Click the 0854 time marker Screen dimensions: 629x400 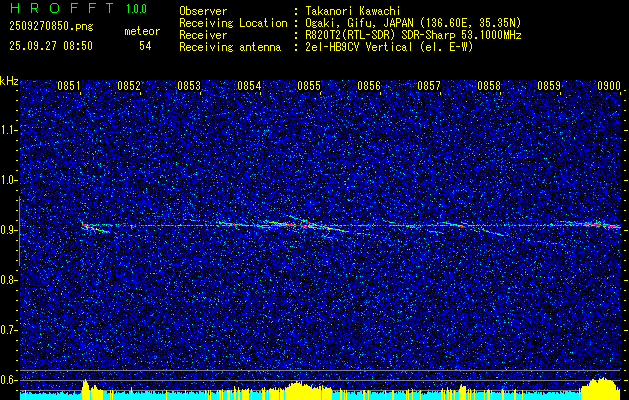point(249,86)
